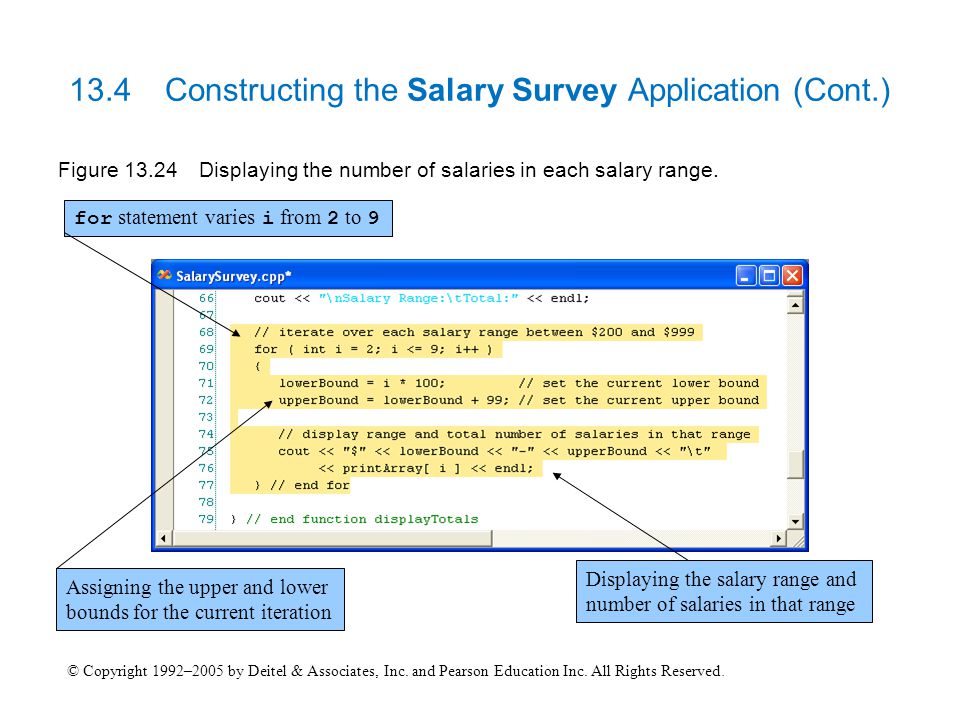Click the opening brace on line 70

(x=257, y=366)
